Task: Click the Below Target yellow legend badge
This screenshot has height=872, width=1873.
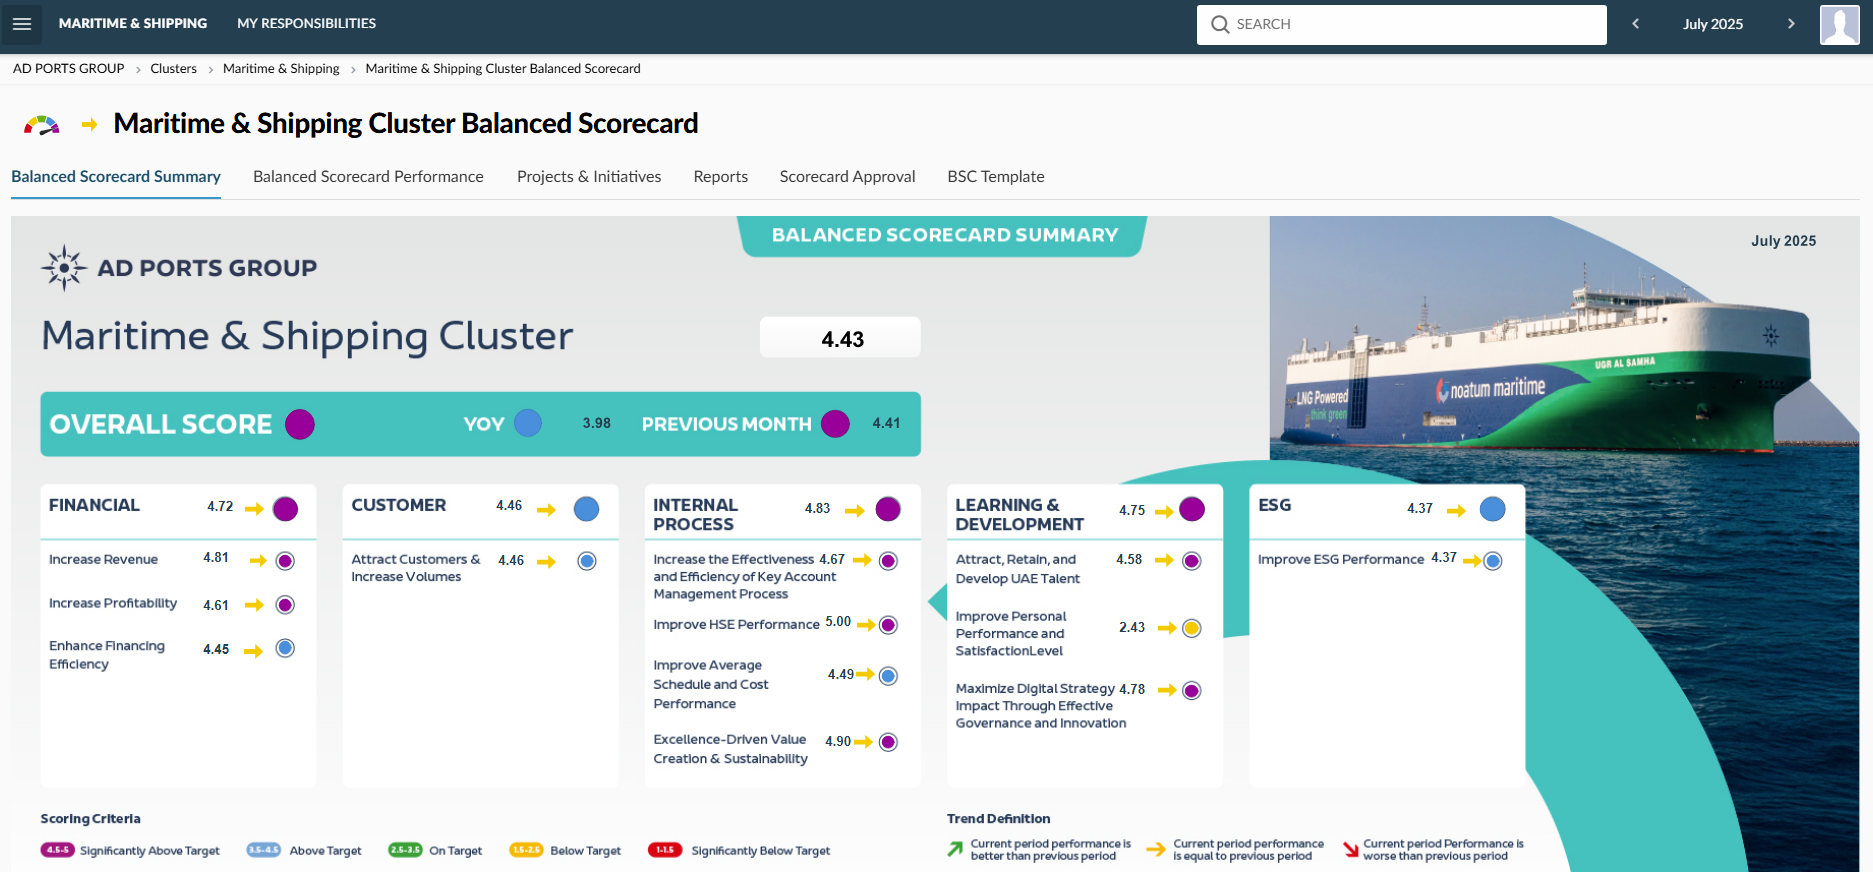Action: [x=526, y=850]
